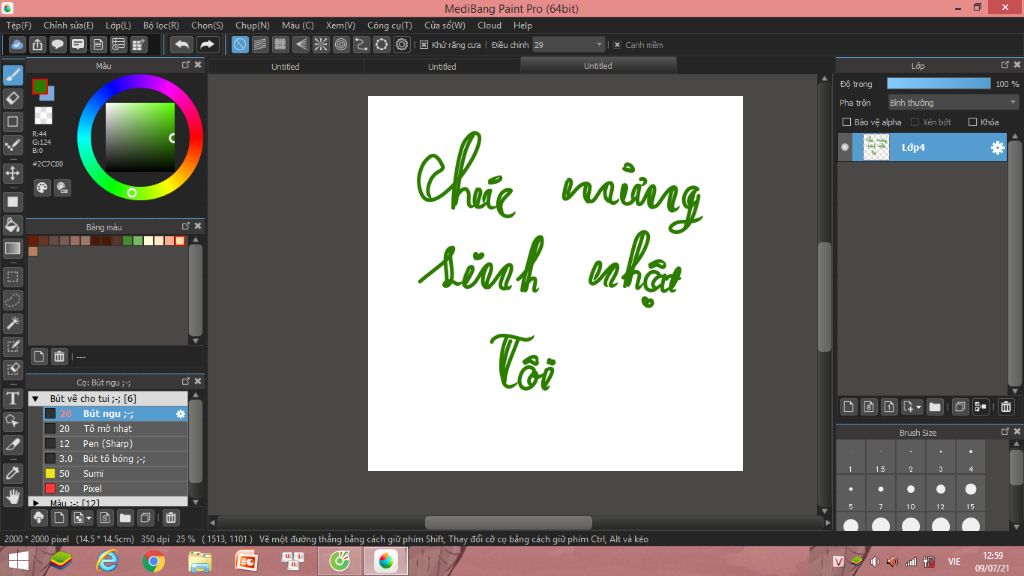Delete the selected palette color

pyautogui.click(x=59, y=356)
